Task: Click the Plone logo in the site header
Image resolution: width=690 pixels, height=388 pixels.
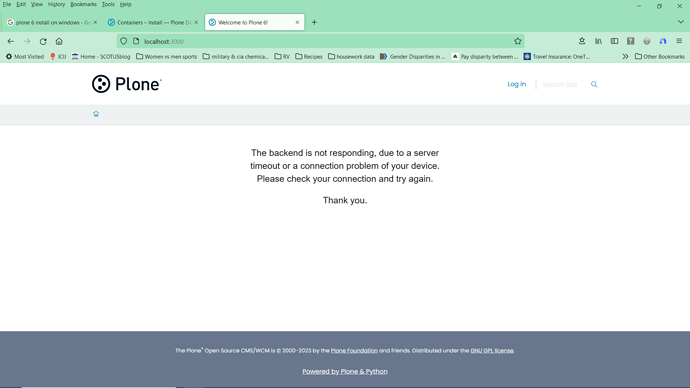Action: point(127,84)
